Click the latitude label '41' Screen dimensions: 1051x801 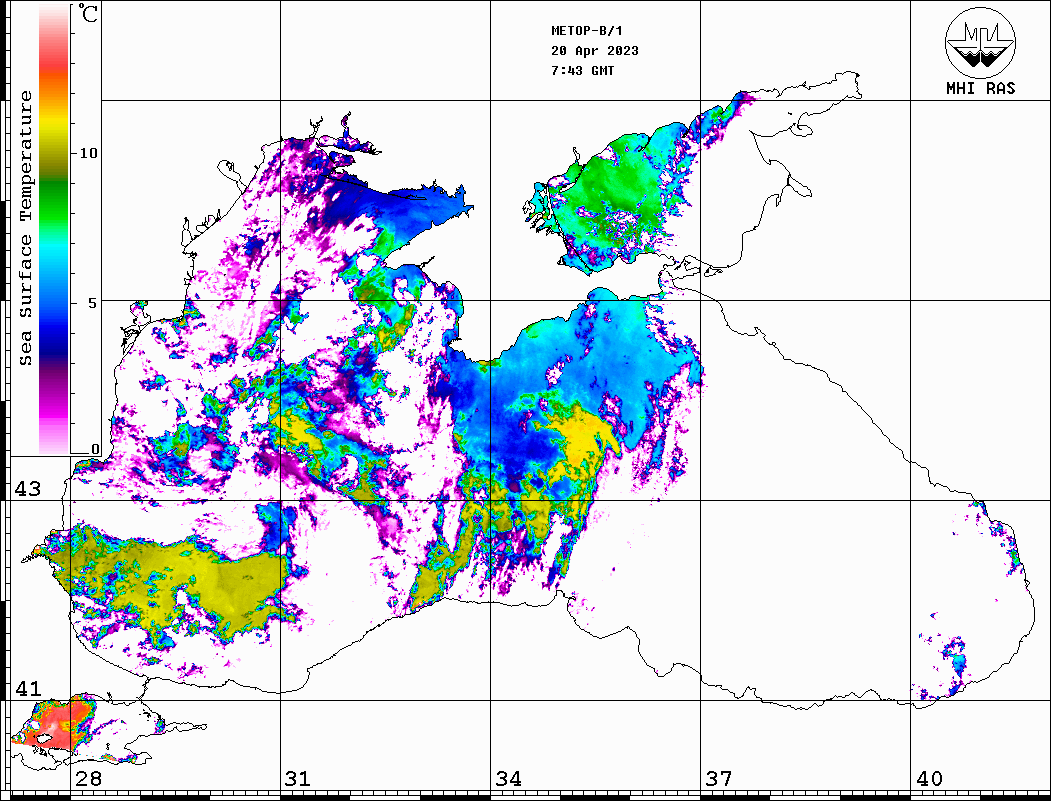28,688
